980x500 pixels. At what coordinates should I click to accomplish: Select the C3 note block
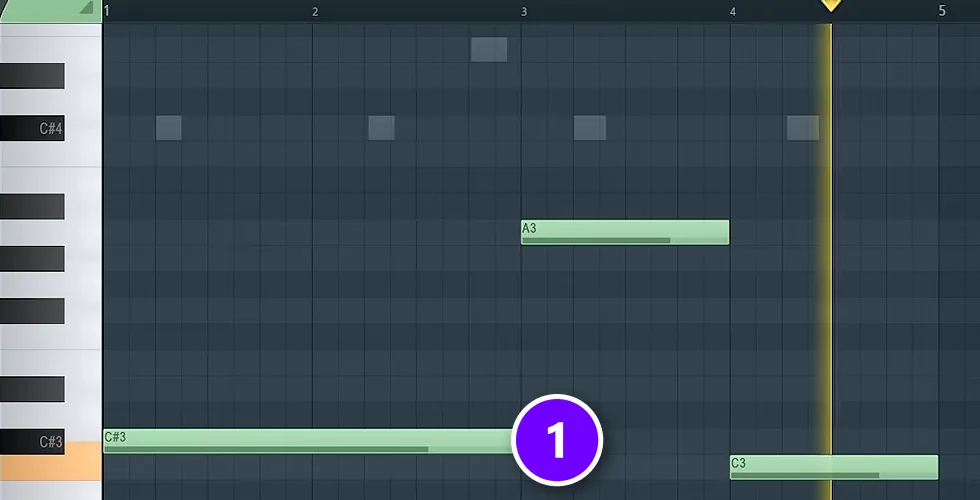pos(834,468)
